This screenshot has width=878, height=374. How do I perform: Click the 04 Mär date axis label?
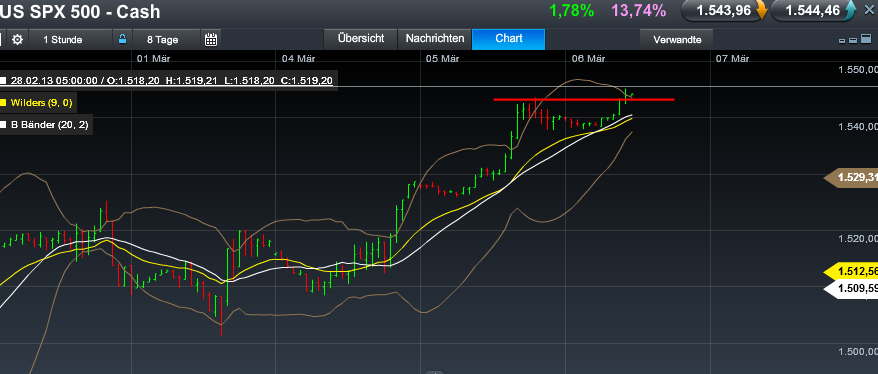tap(298, 58)
